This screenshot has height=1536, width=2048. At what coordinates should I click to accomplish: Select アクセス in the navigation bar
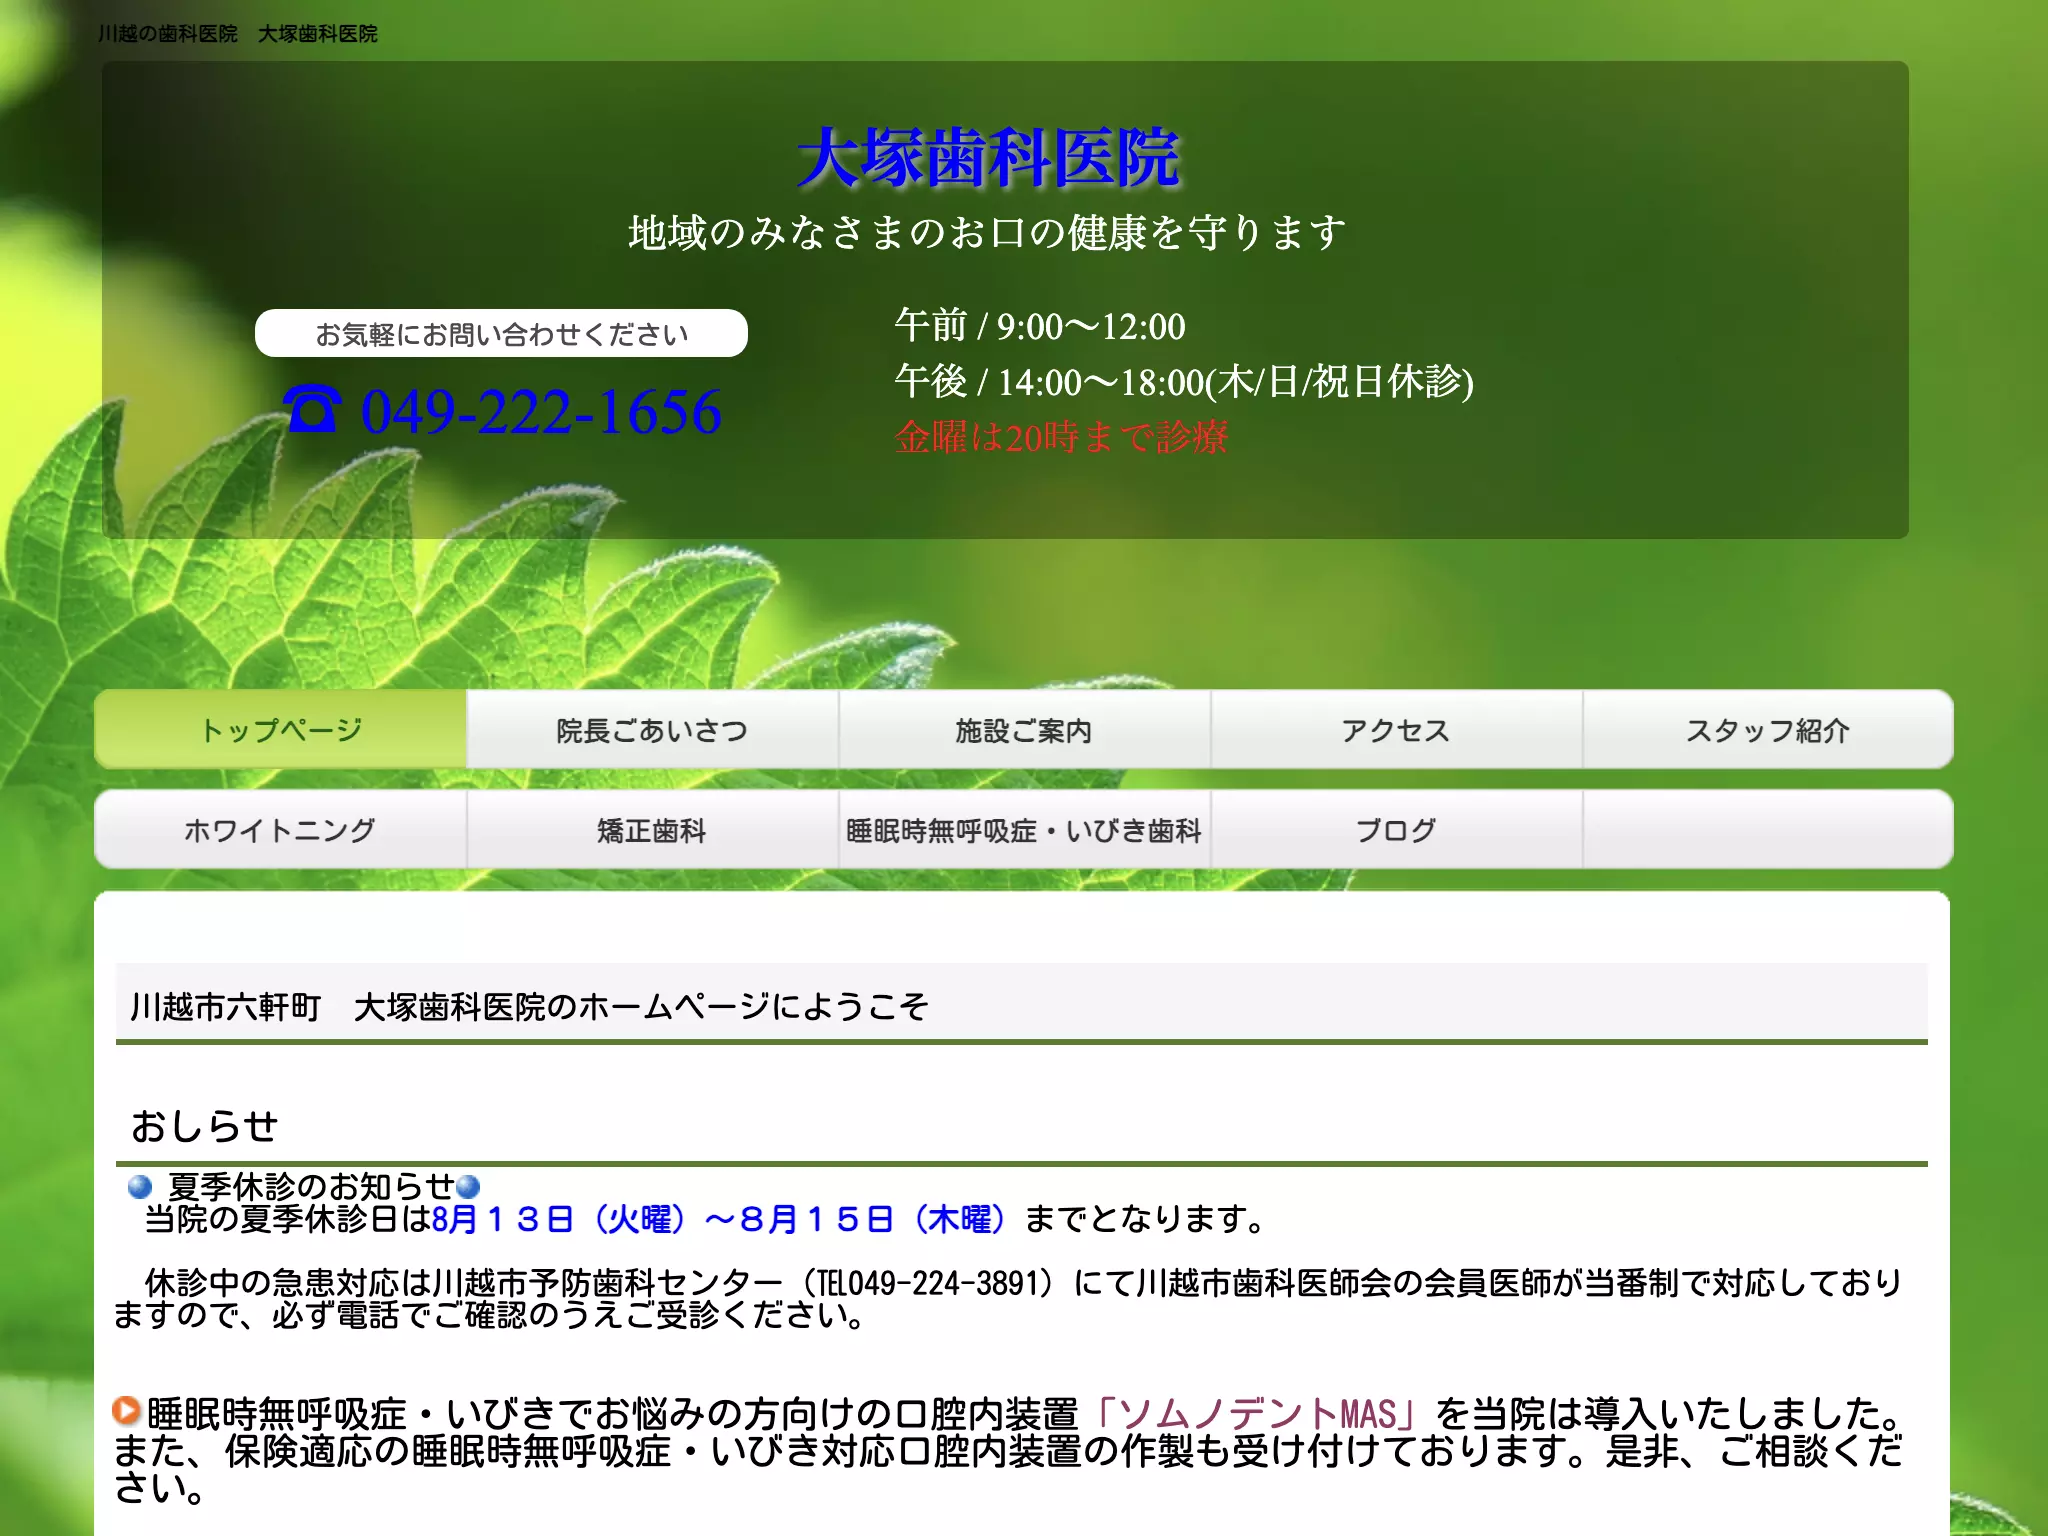click(x=1396, y=729)
